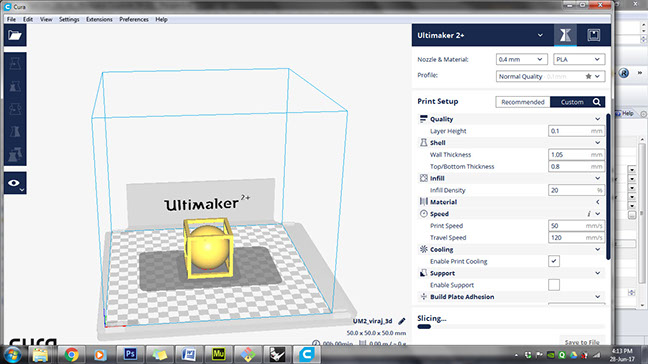Click the Infill Density input field
This screenshot has height=364, width=648.
coord(576,190)
